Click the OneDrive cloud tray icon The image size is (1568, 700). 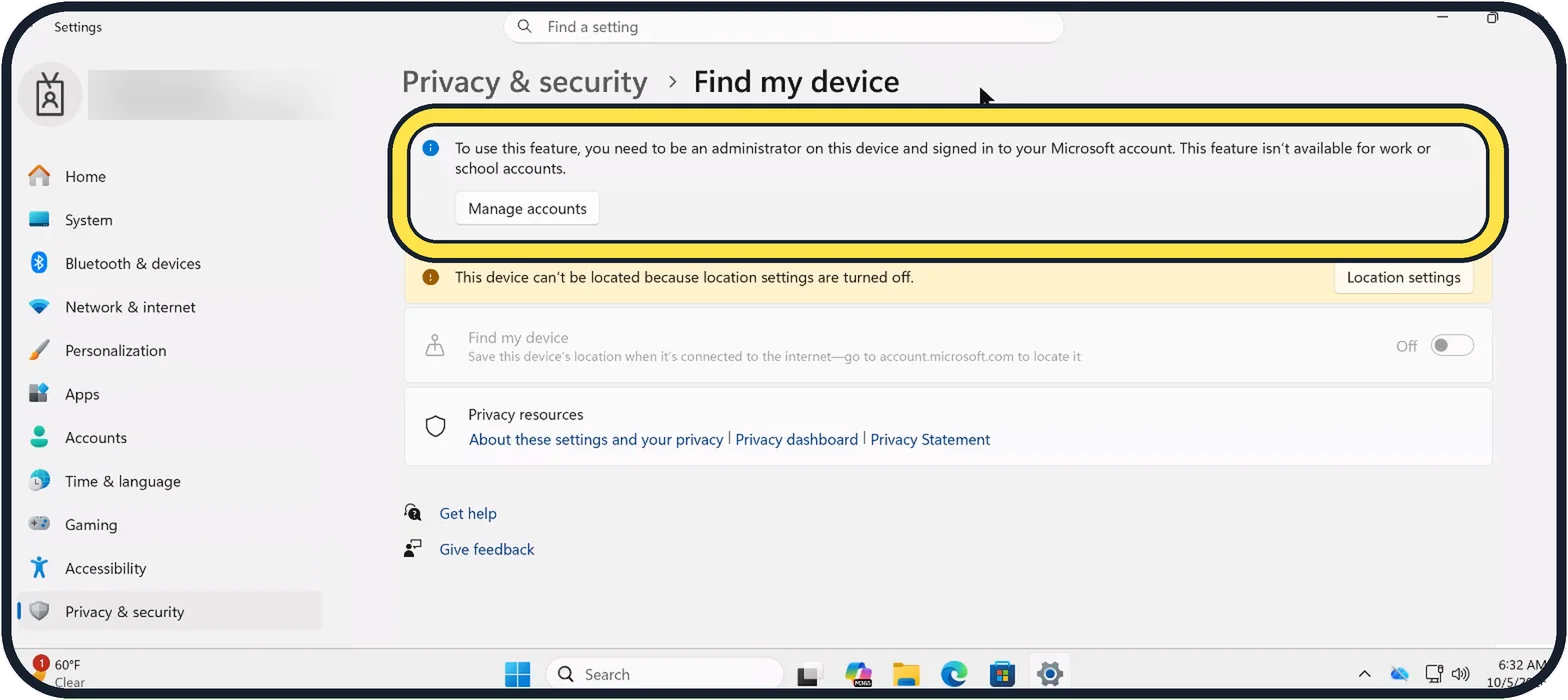coord(1400,674)
